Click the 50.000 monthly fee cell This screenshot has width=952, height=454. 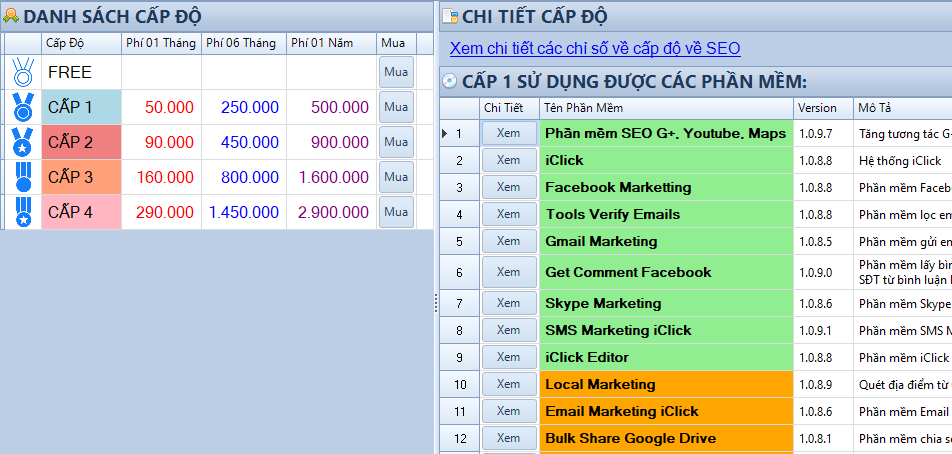(x=162, y=107)
